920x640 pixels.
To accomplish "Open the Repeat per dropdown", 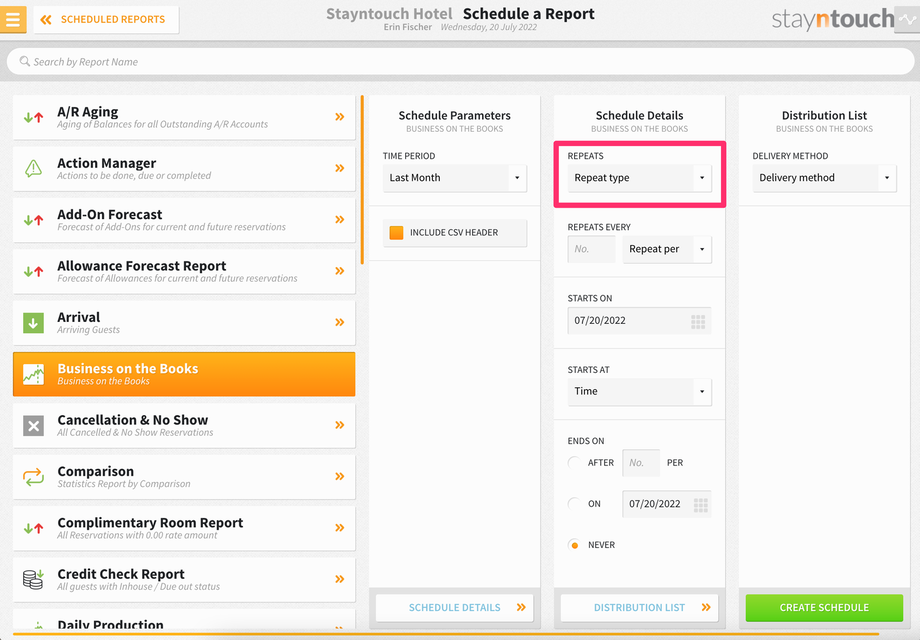I will tap(667, 249).
